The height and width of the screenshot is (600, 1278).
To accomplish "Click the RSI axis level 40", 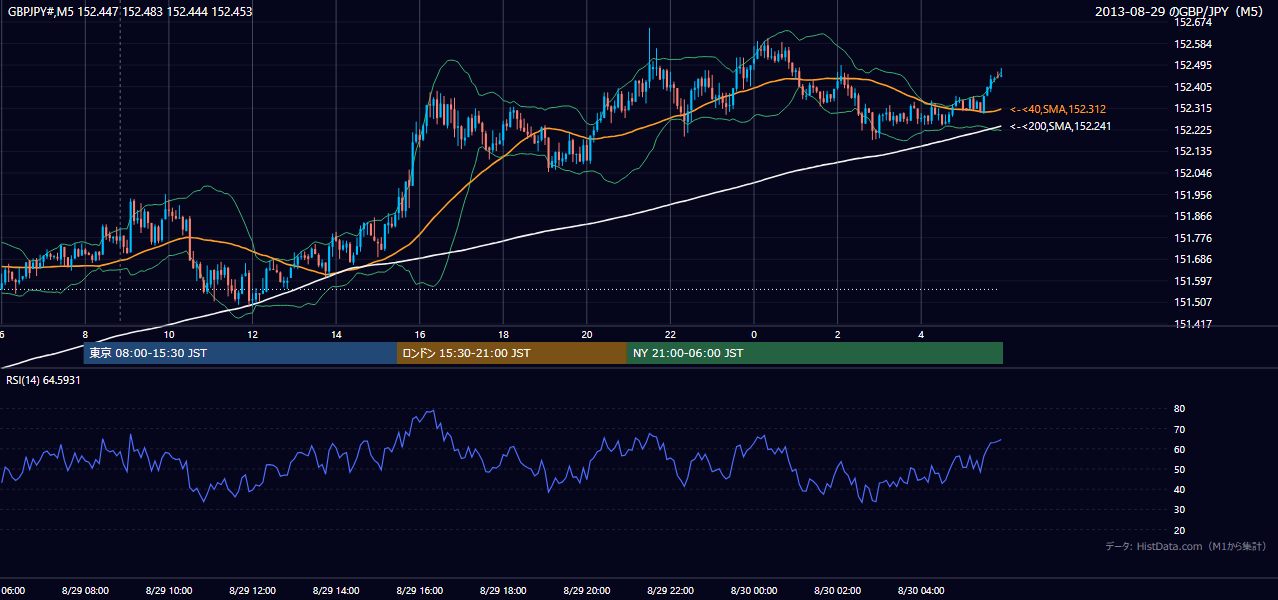I will [x=1179, y=489].
